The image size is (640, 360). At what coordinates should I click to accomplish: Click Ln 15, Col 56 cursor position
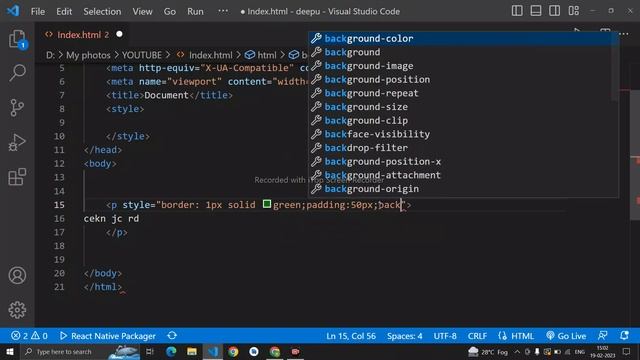351,336
